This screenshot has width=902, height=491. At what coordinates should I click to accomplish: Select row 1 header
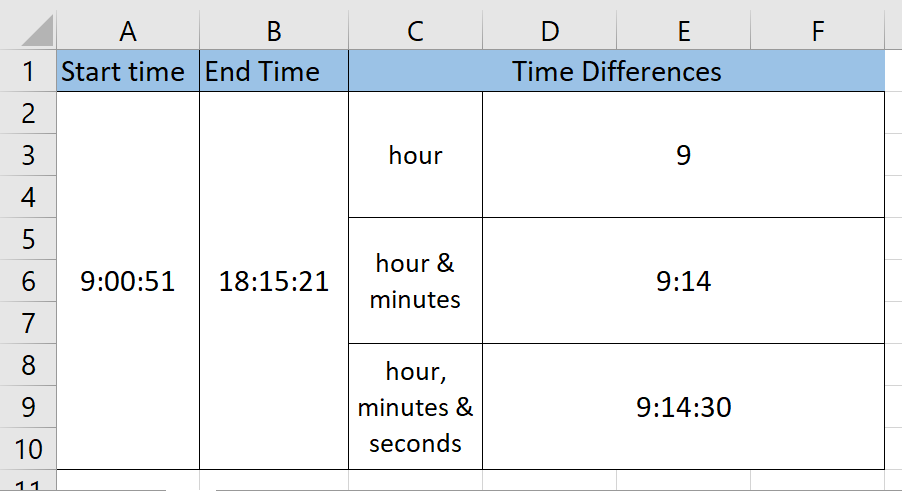27,72
